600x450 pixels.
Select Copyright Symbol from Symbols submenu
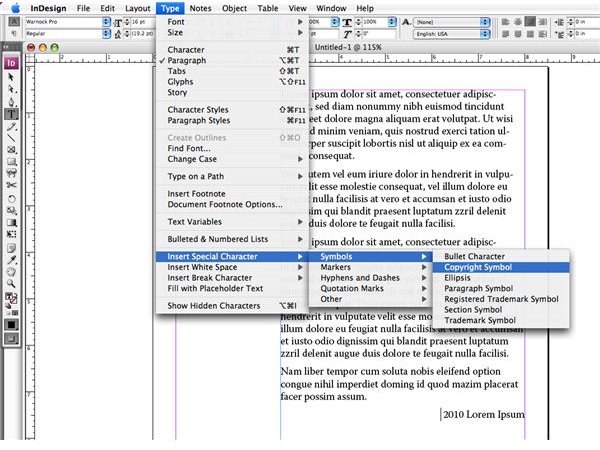click(501, 267)
